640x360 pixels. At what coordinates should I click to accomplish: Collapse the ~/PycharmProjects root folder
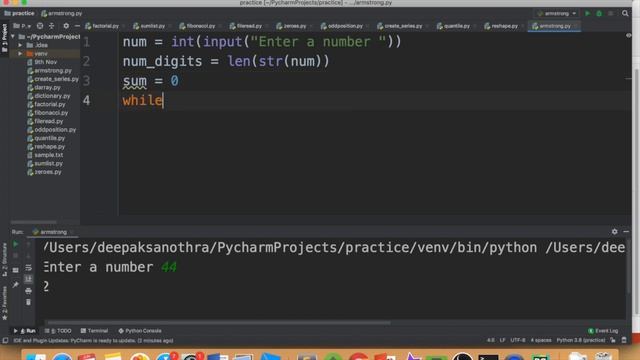point(13,37)
